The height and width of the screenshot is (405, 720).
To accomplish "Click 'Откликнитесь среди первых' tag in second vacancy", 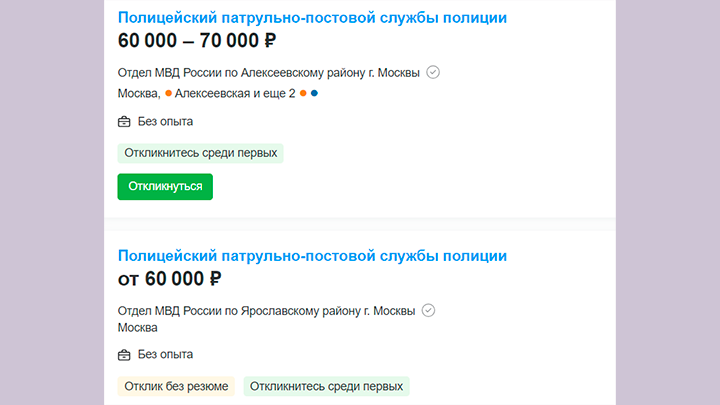I will (326, 386).
